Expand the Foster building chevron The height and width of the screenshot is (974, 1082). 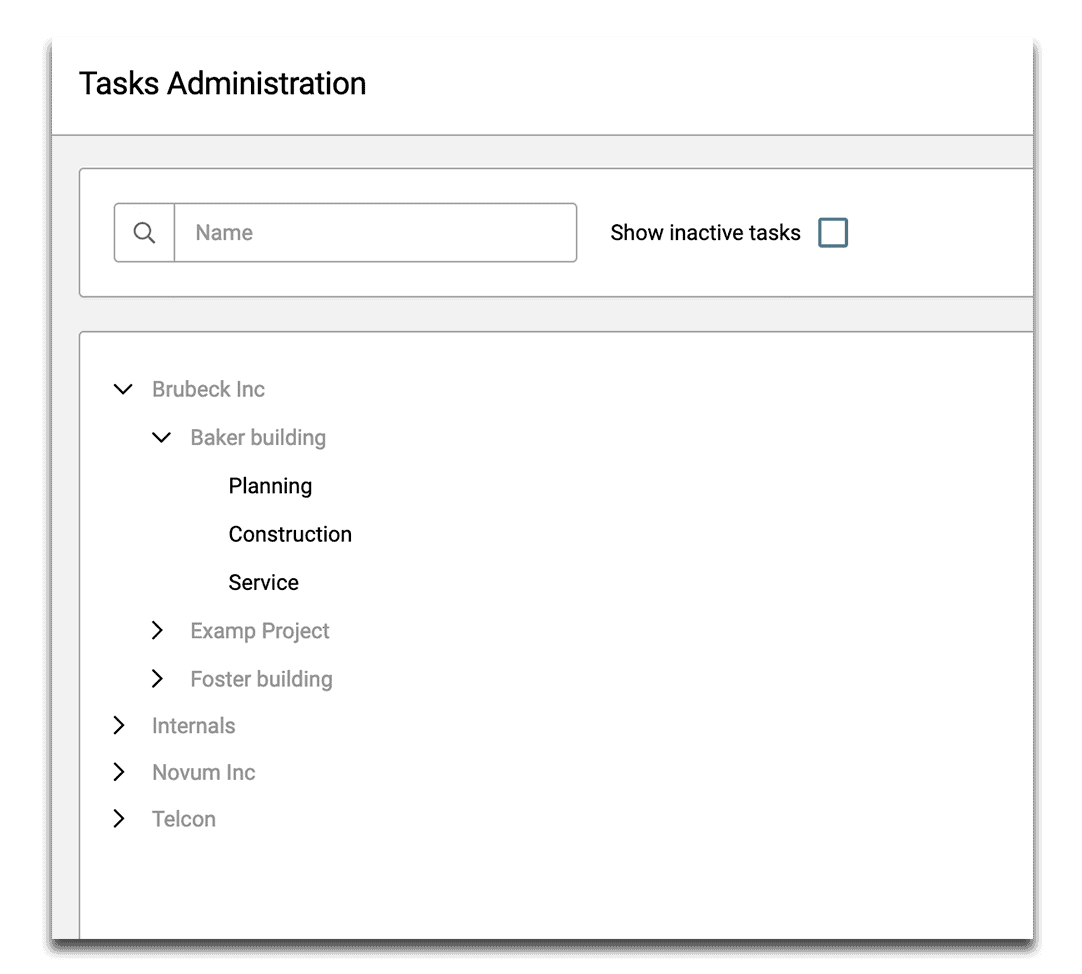[157, 679]
